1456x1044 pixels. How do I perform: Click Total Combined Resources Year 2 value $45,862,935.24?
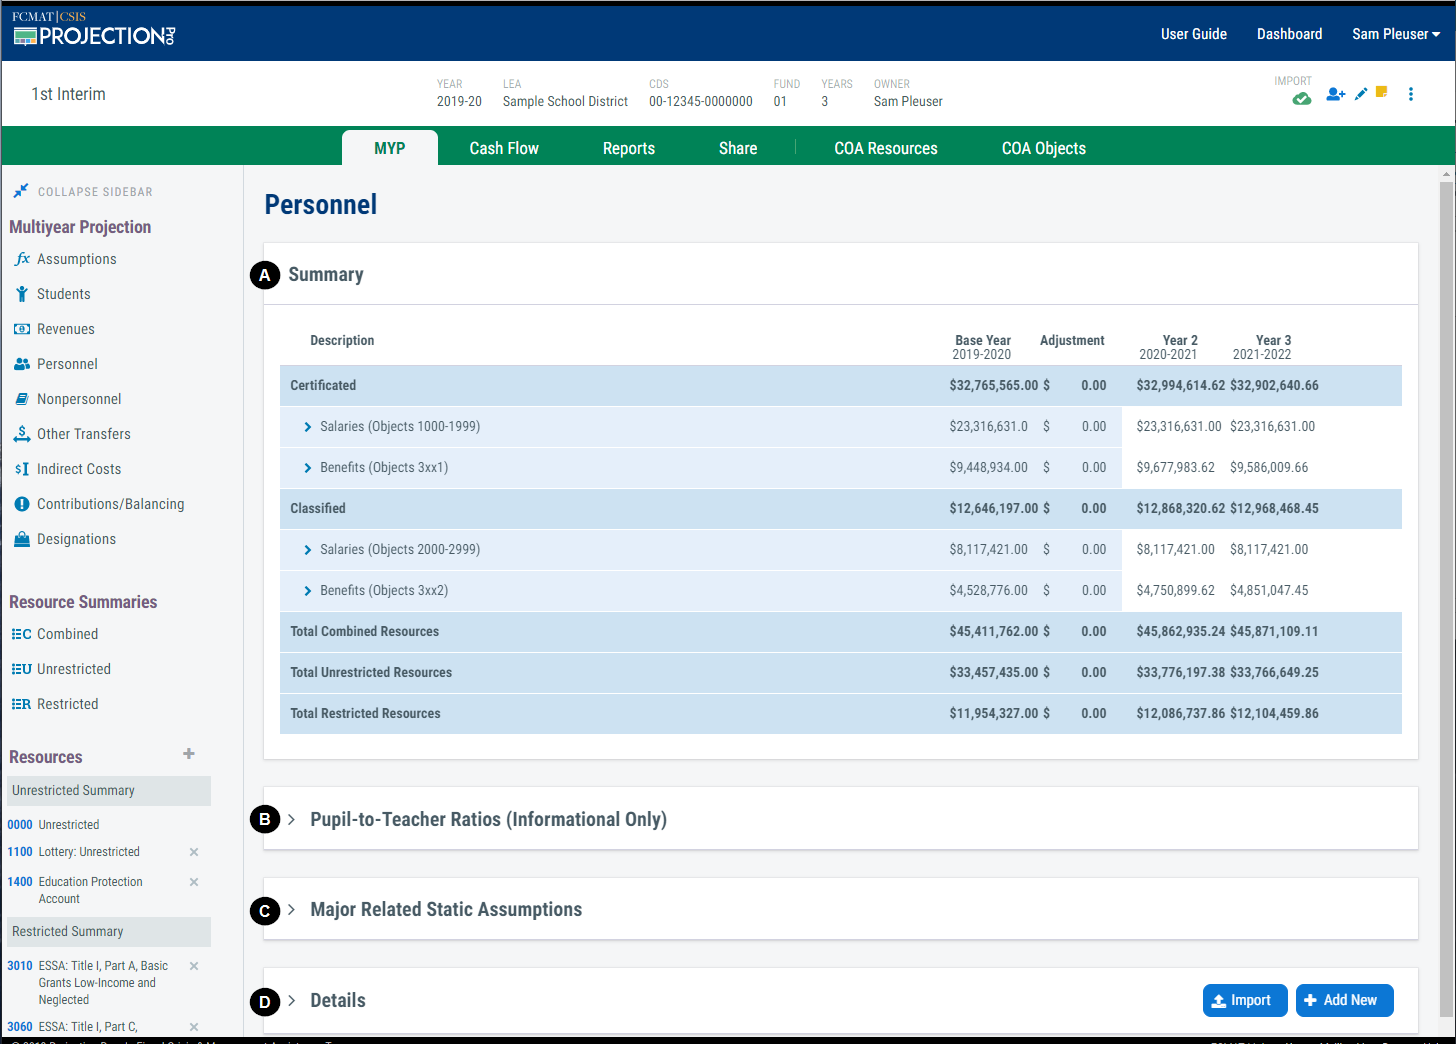[1181, 632]
